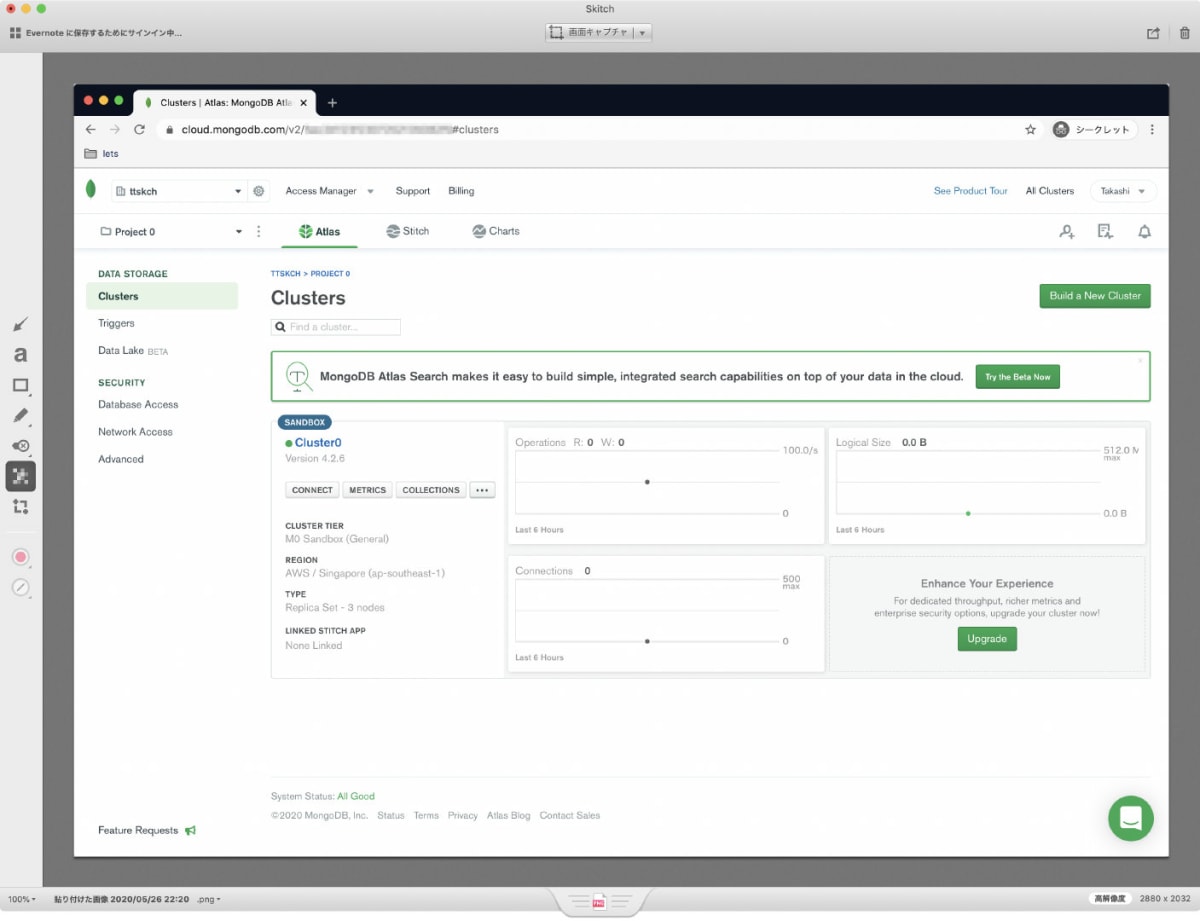Click the MongoDB leaf logo

91,189
